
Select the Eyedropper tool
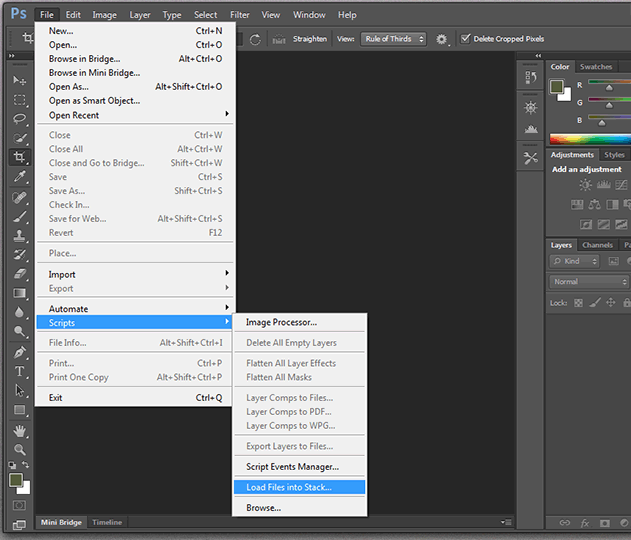pos(19,176)
